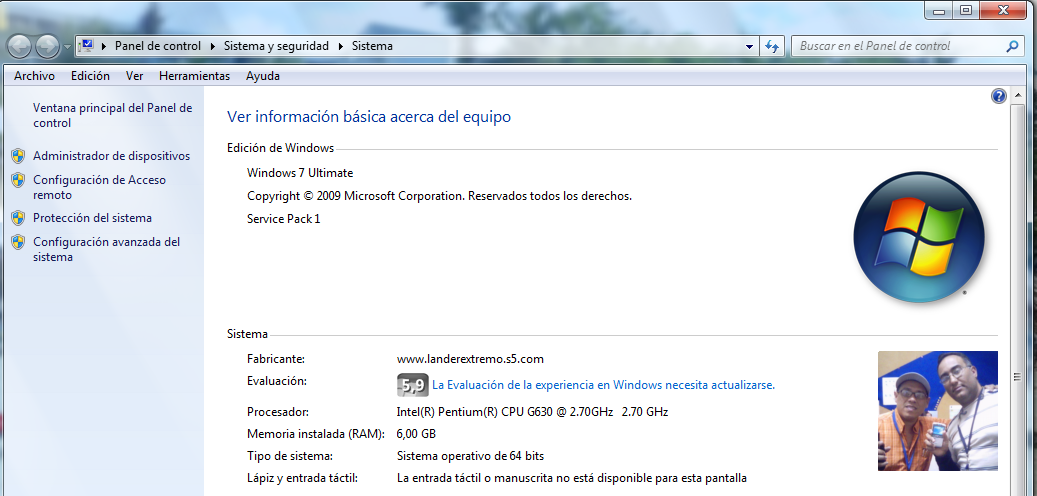Select Panel de control breadcrumb
This screenshot has height=496, width=1037.
157,46
